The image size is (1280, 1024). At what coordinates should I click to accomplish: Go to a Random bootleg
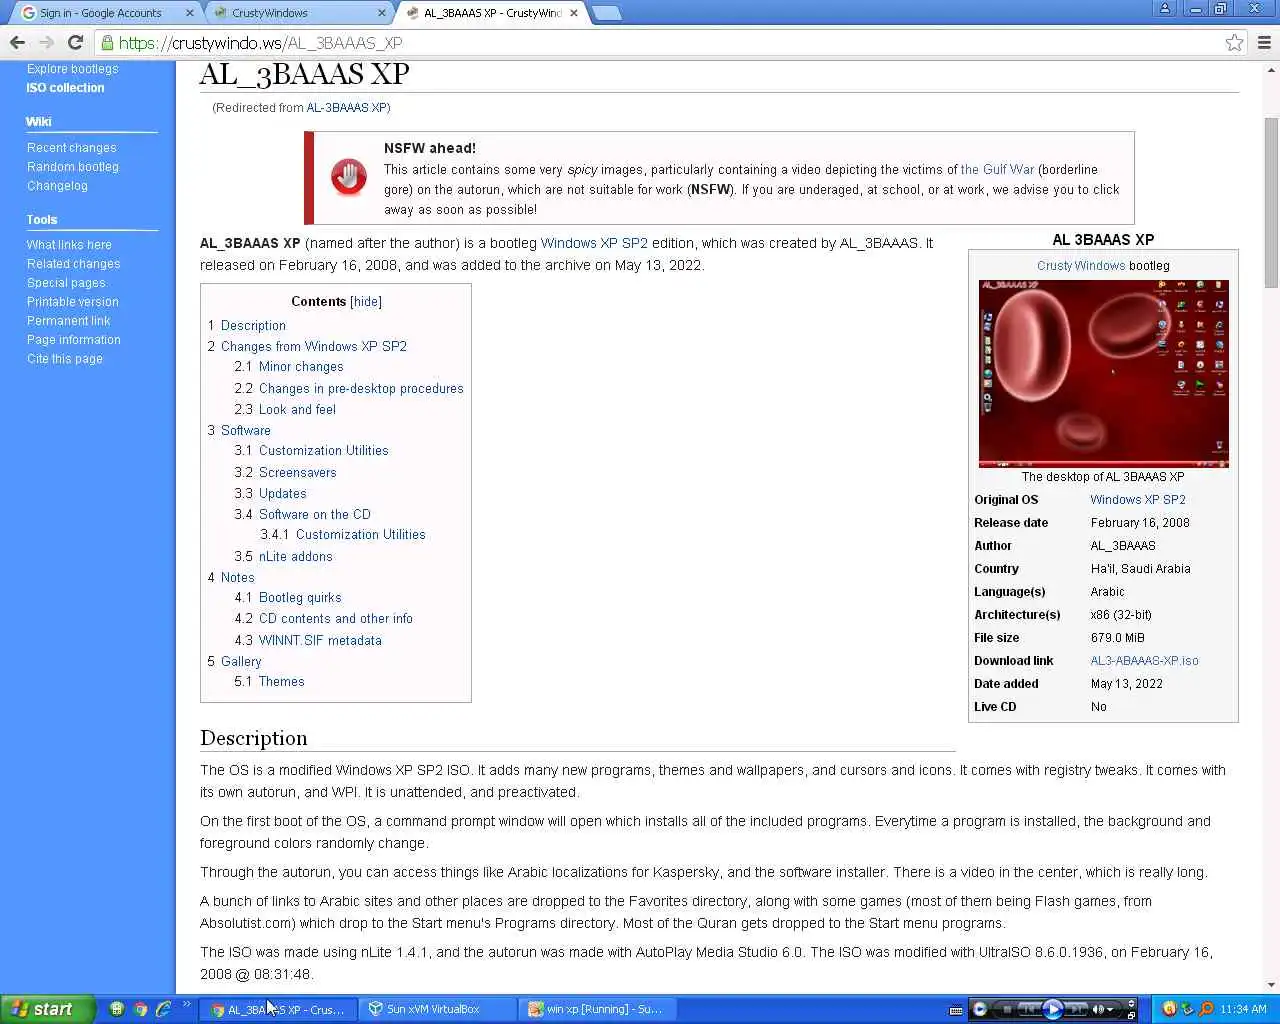[73, 167]
